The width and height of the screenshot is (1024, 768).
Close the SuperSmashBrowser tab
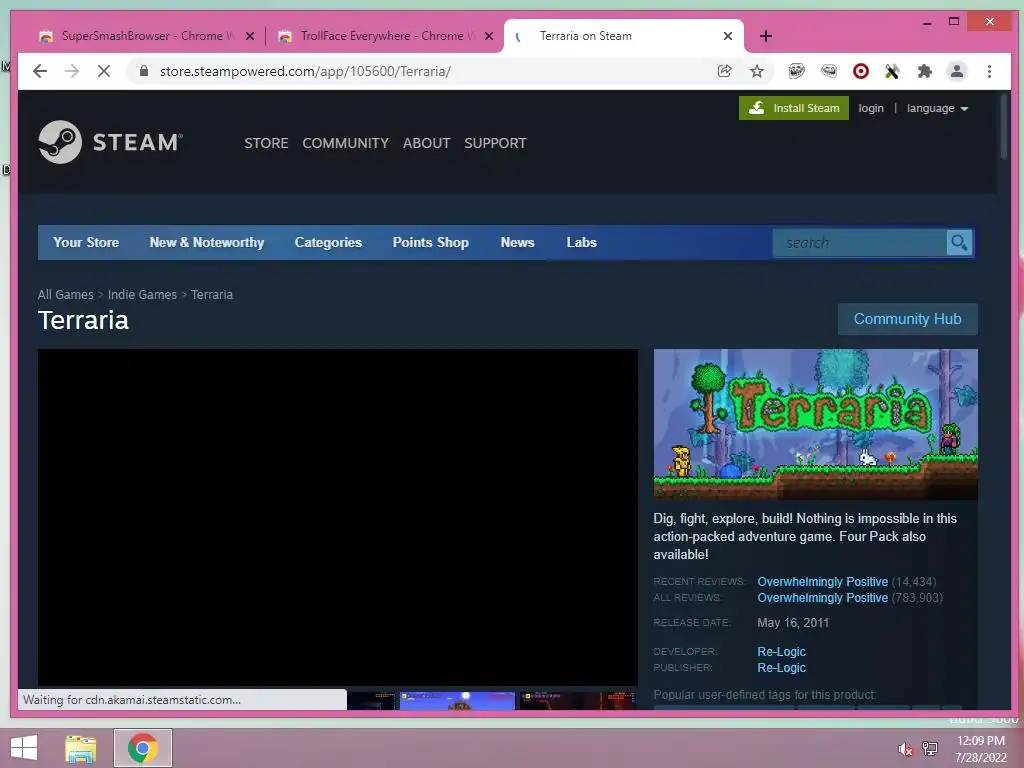click(x=249, y=36)
